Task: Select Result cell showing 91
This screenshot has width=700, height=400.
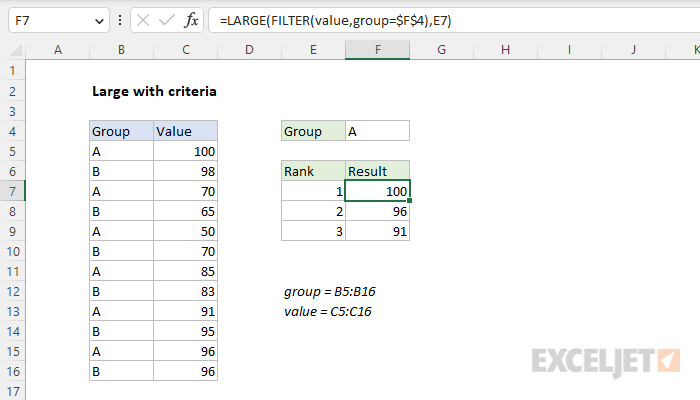Action: (x=378, y=231)
